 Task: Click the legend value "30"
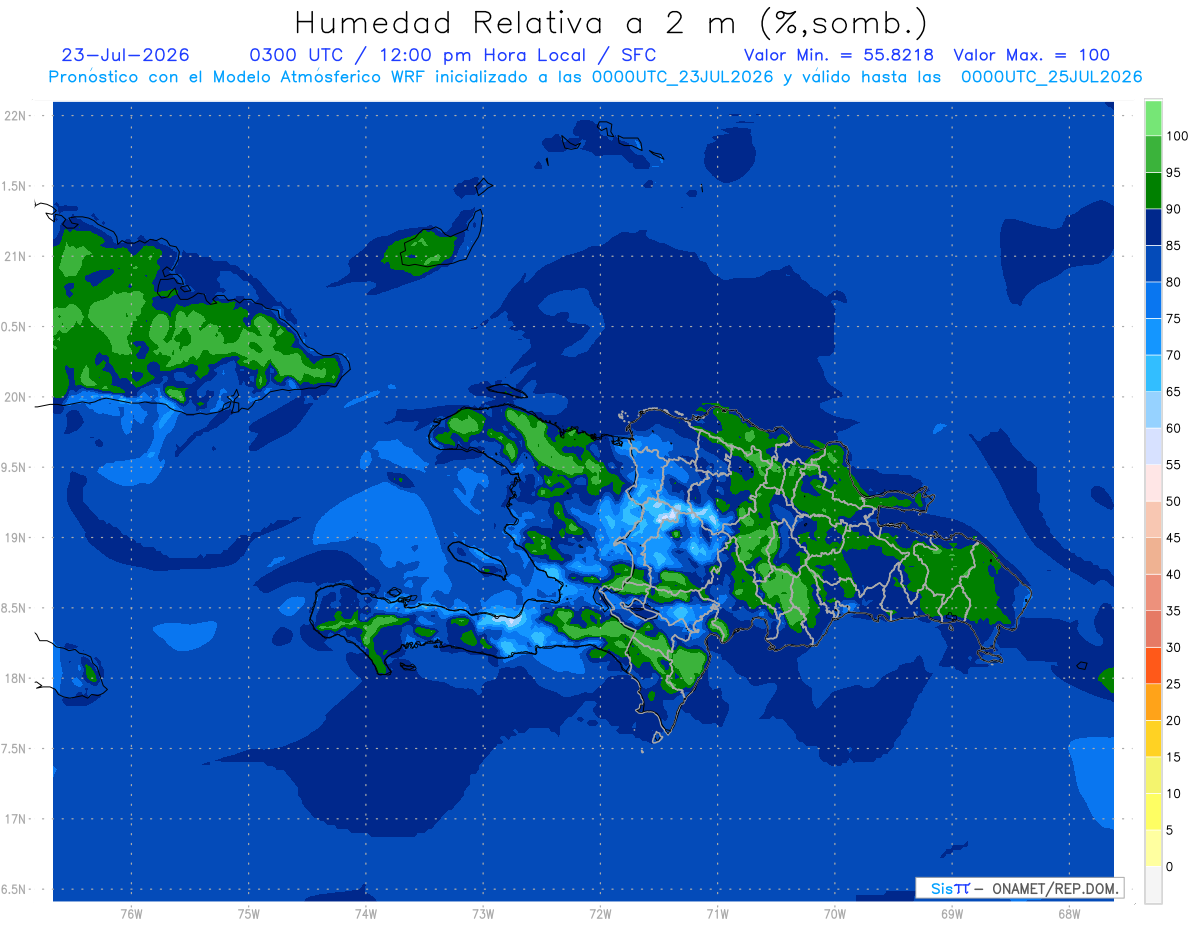1173,647
